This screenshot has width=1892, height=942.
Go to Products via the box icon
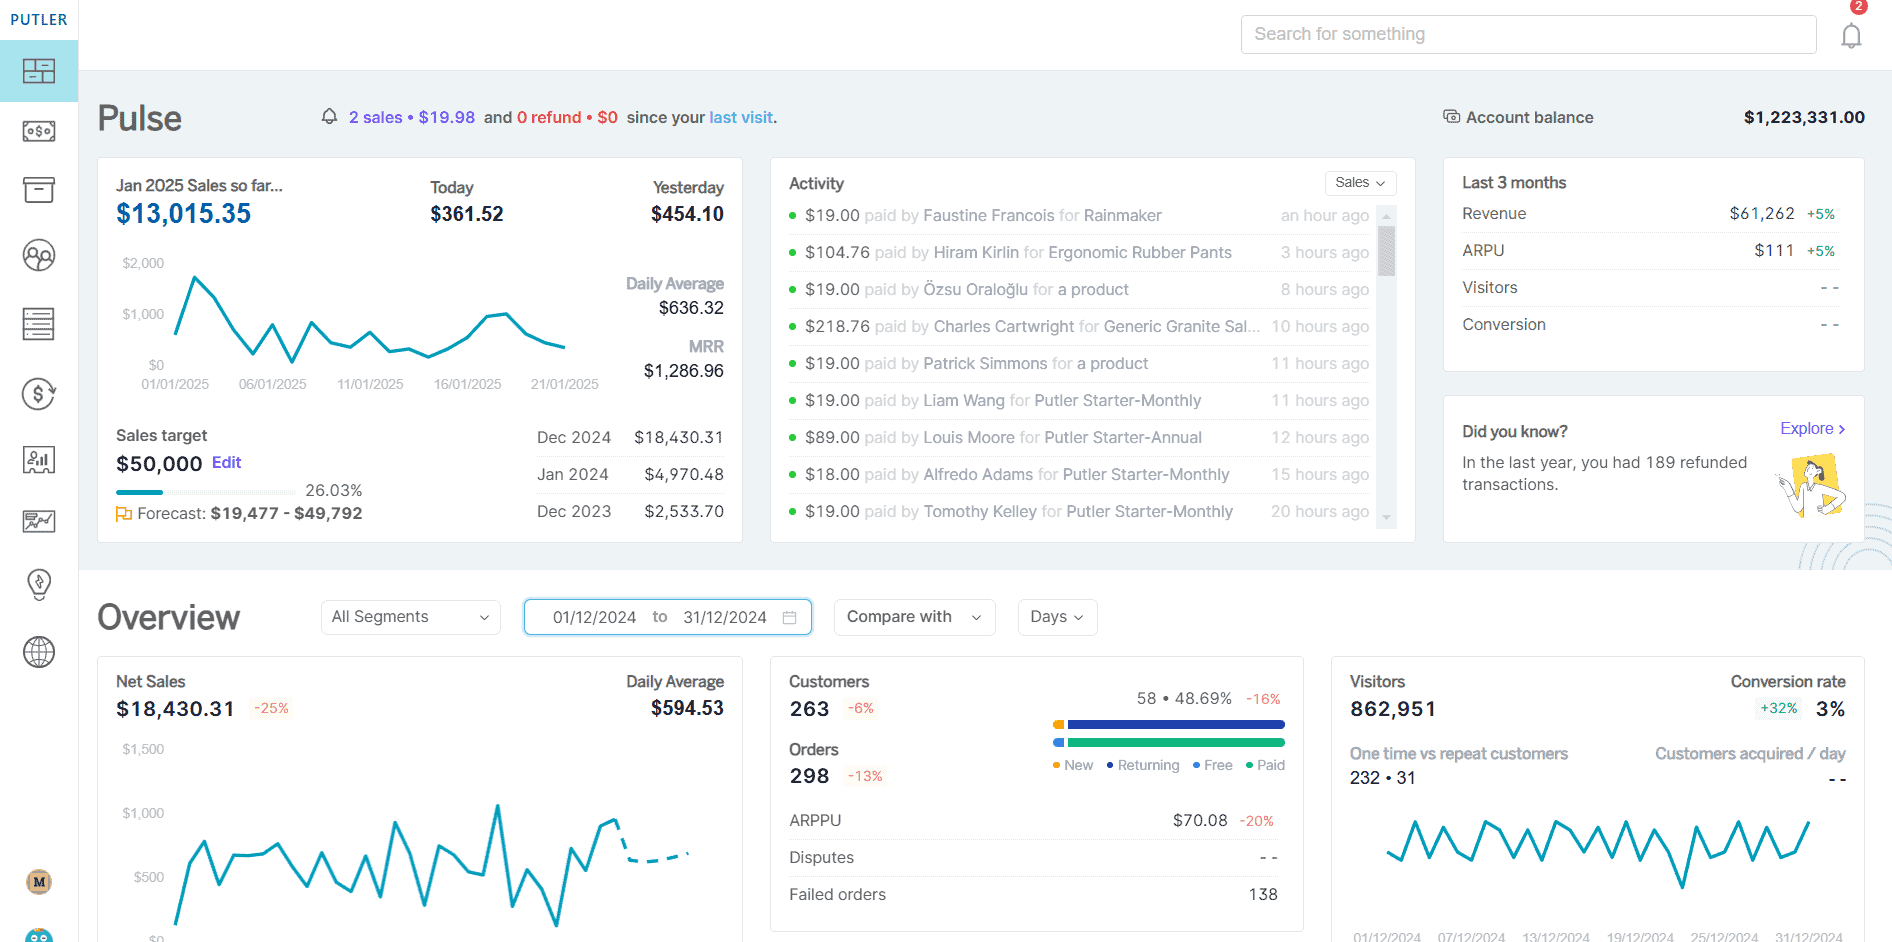coord(39,190)
